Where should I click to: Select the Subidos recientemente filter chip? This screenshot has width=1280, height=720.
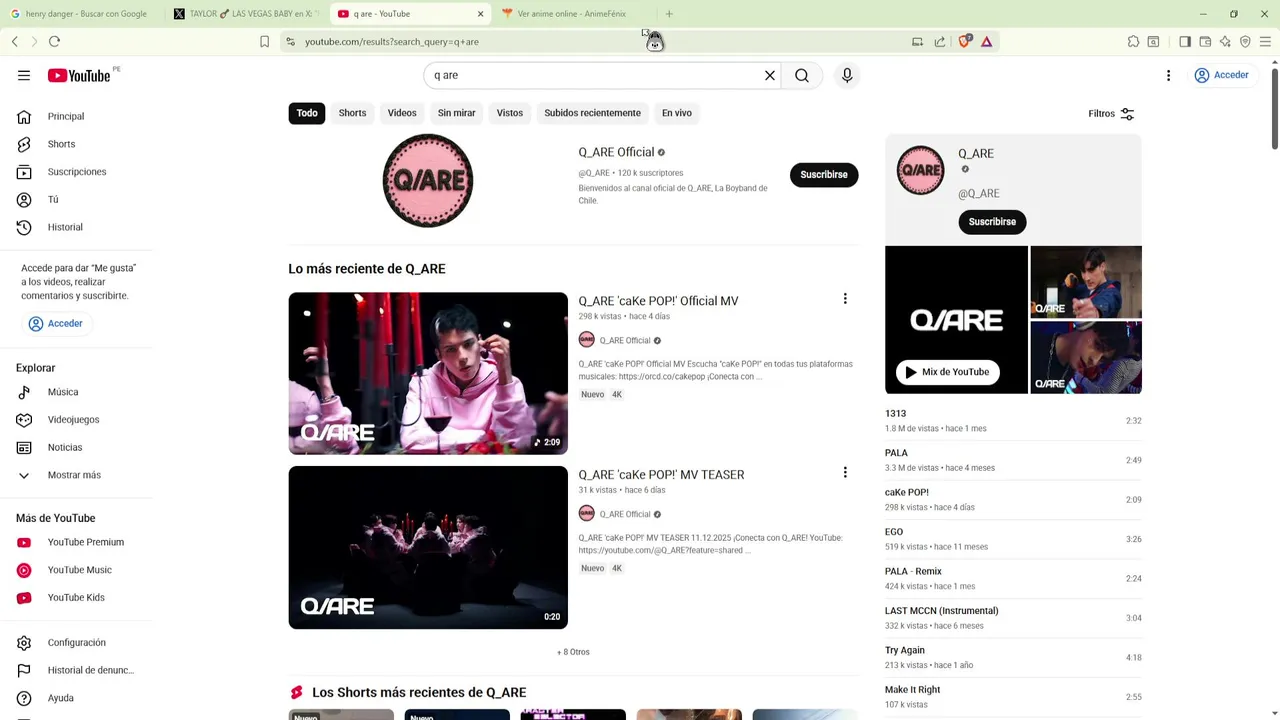tap(592, 113)
